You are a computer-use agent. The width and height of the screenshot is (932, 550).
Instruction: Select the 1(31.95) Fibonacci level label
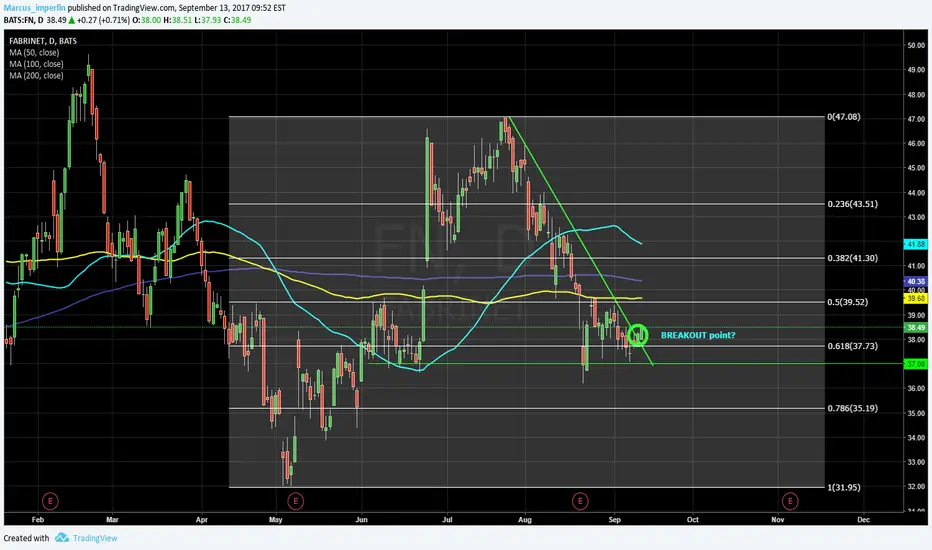[x=843, y=488]
